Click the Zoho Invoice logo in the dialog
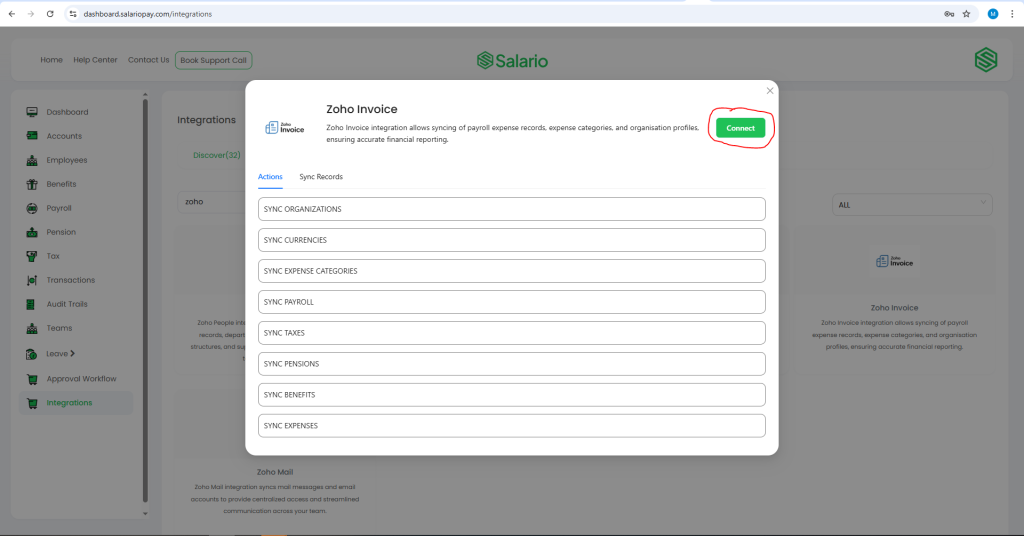Image resolution: width=1024 pixels, height=536 pixels. (285, 128)
